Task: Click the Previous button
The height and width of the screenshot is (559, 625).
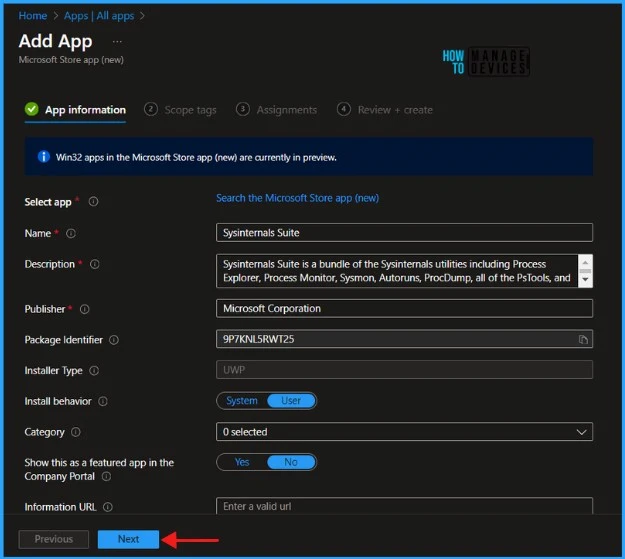Action: [x=53, y=539]
